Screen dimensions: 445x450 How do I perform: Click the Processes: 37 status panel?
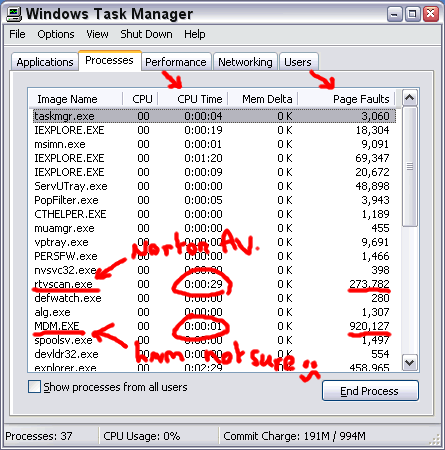[x=51, y=436]
